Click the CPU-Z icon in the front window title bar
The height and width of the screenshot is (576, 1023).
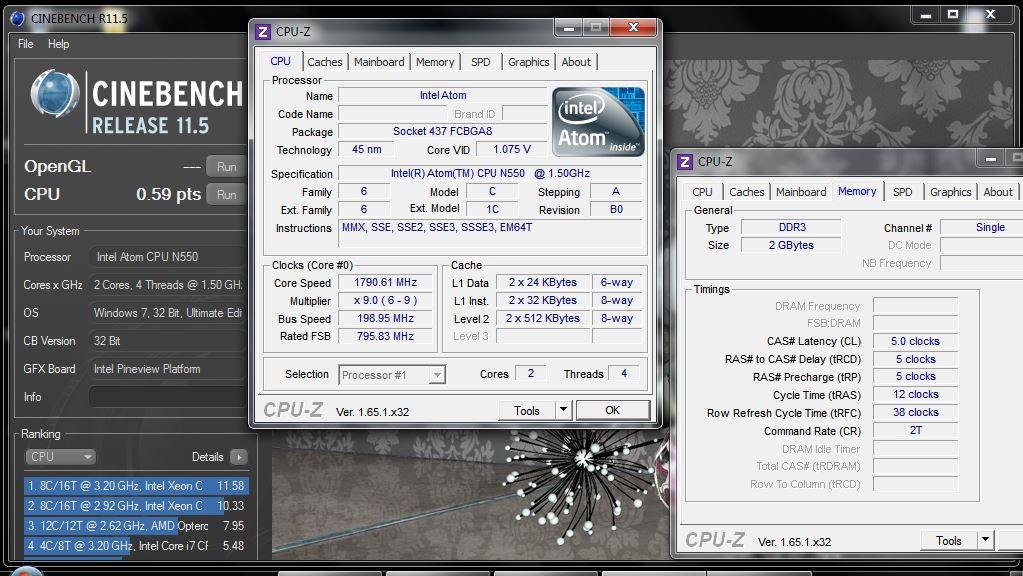pos(263,31)
